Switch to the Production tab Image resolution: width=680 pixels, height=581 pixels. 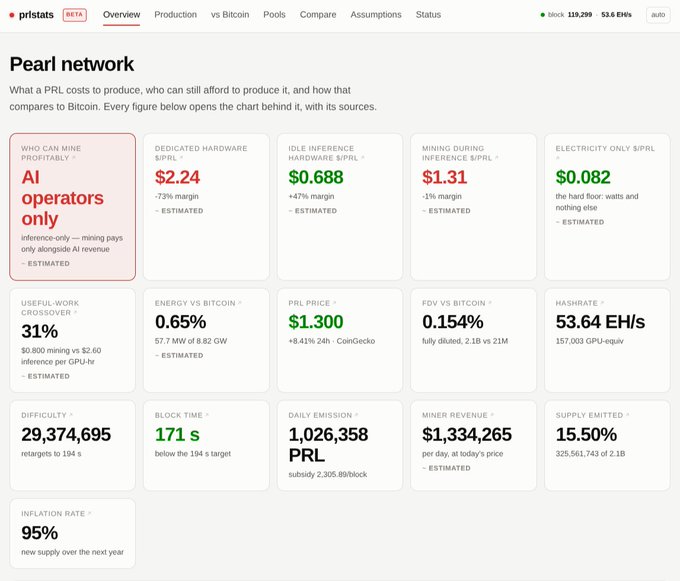(x=175, y=15)
